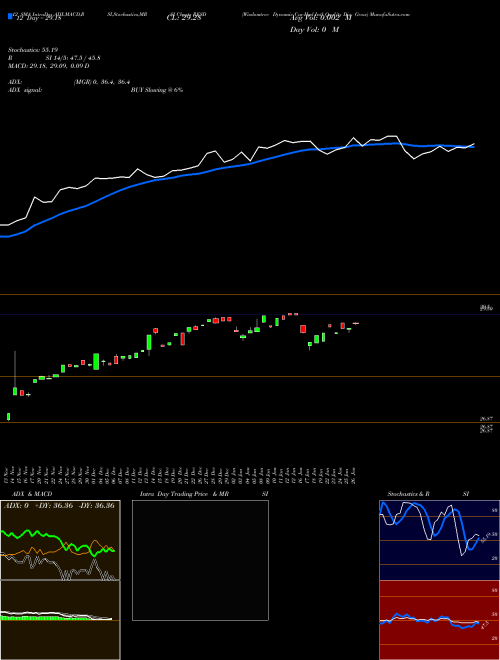Click the 26.87 price axis label
This screenshot has width=500, height=660.
[x=486, y=419]
